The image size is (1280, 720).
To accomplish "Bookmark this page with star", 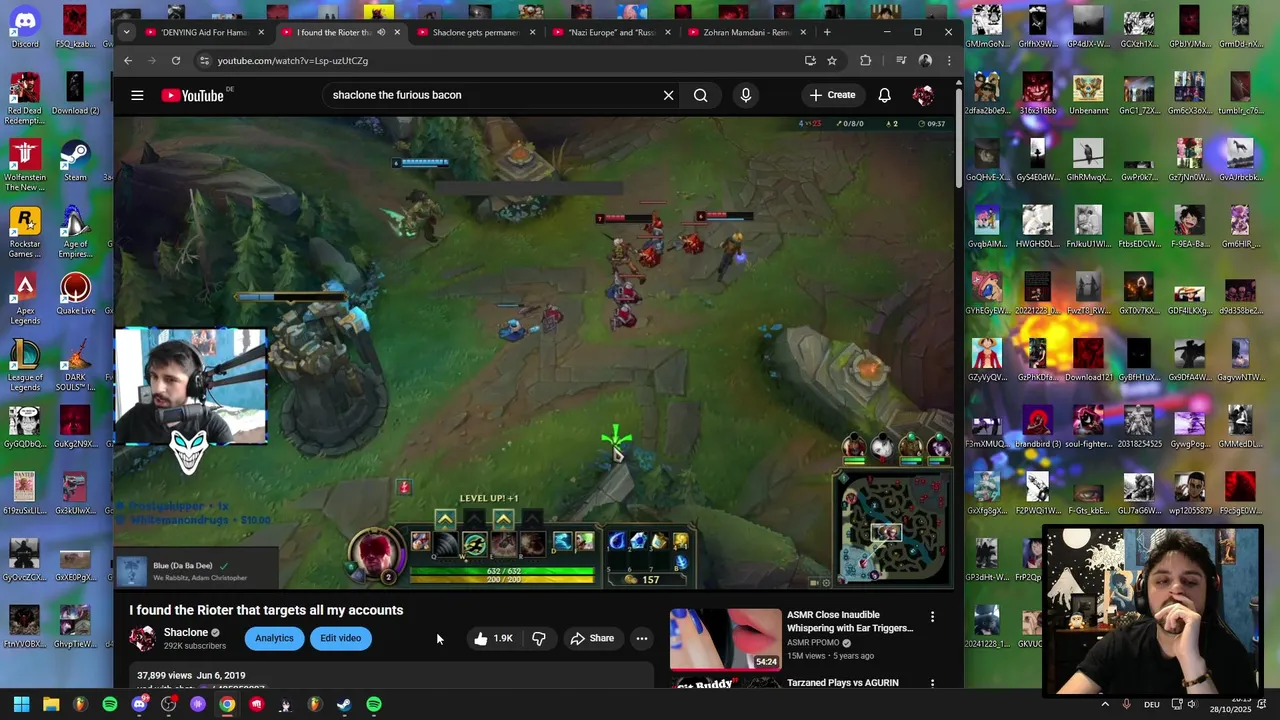I will (831, 61).
